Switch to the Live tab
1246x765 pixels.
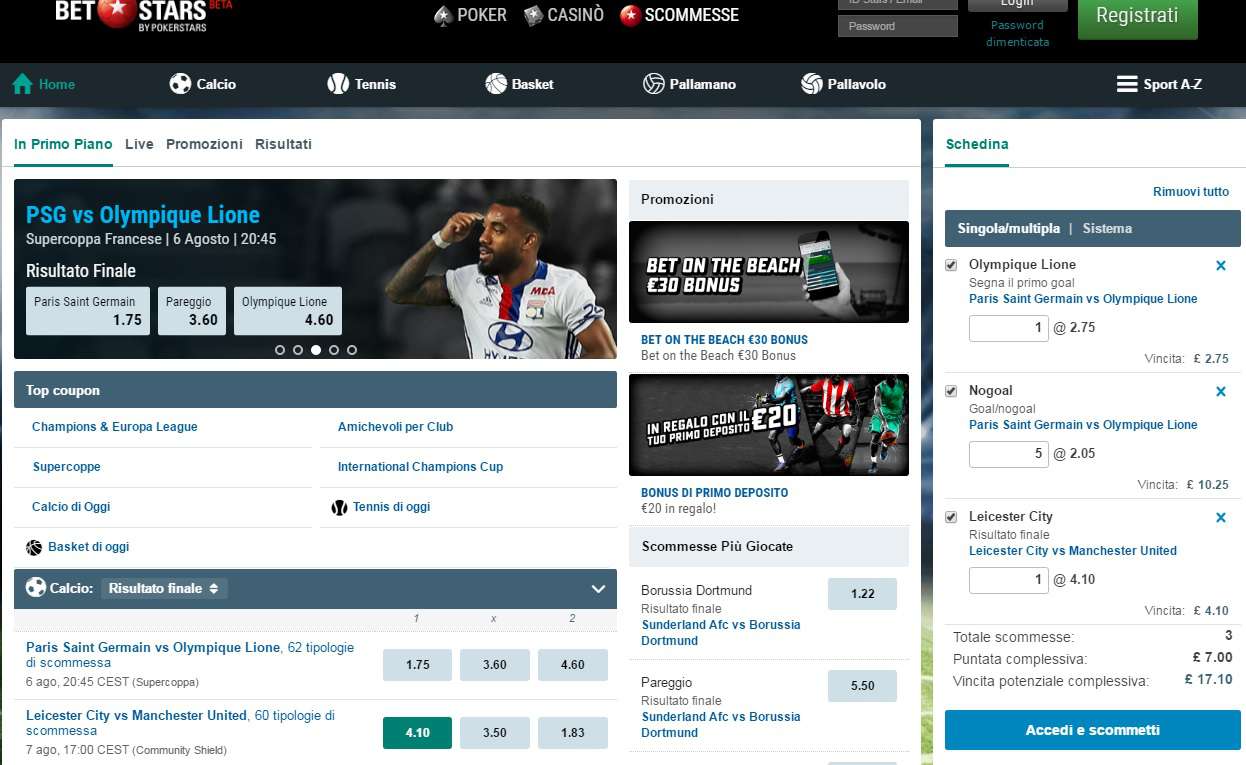139,144
